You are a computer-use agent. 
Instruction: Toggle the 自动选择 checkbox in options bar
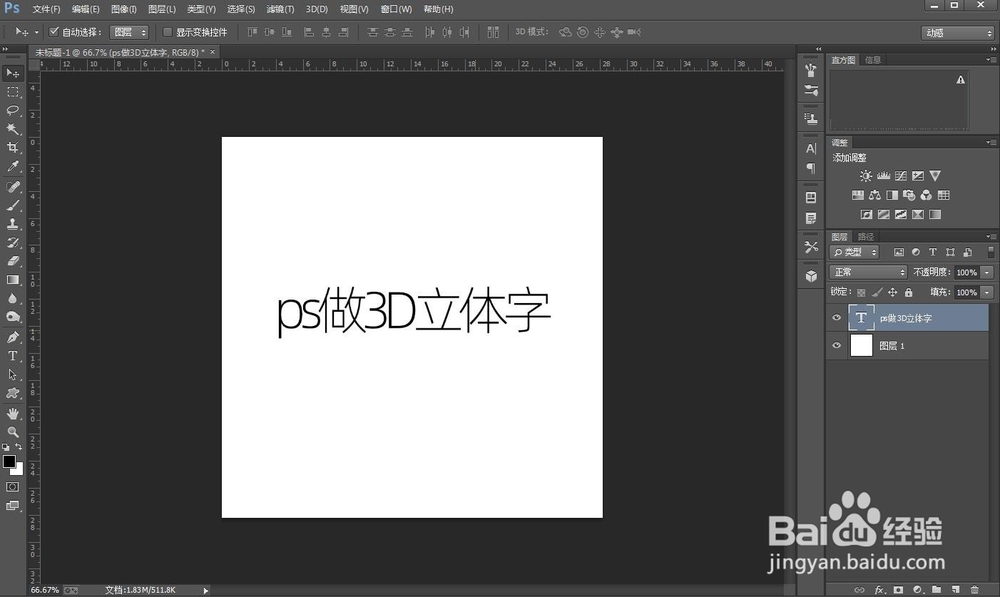[x=54, y=31]
